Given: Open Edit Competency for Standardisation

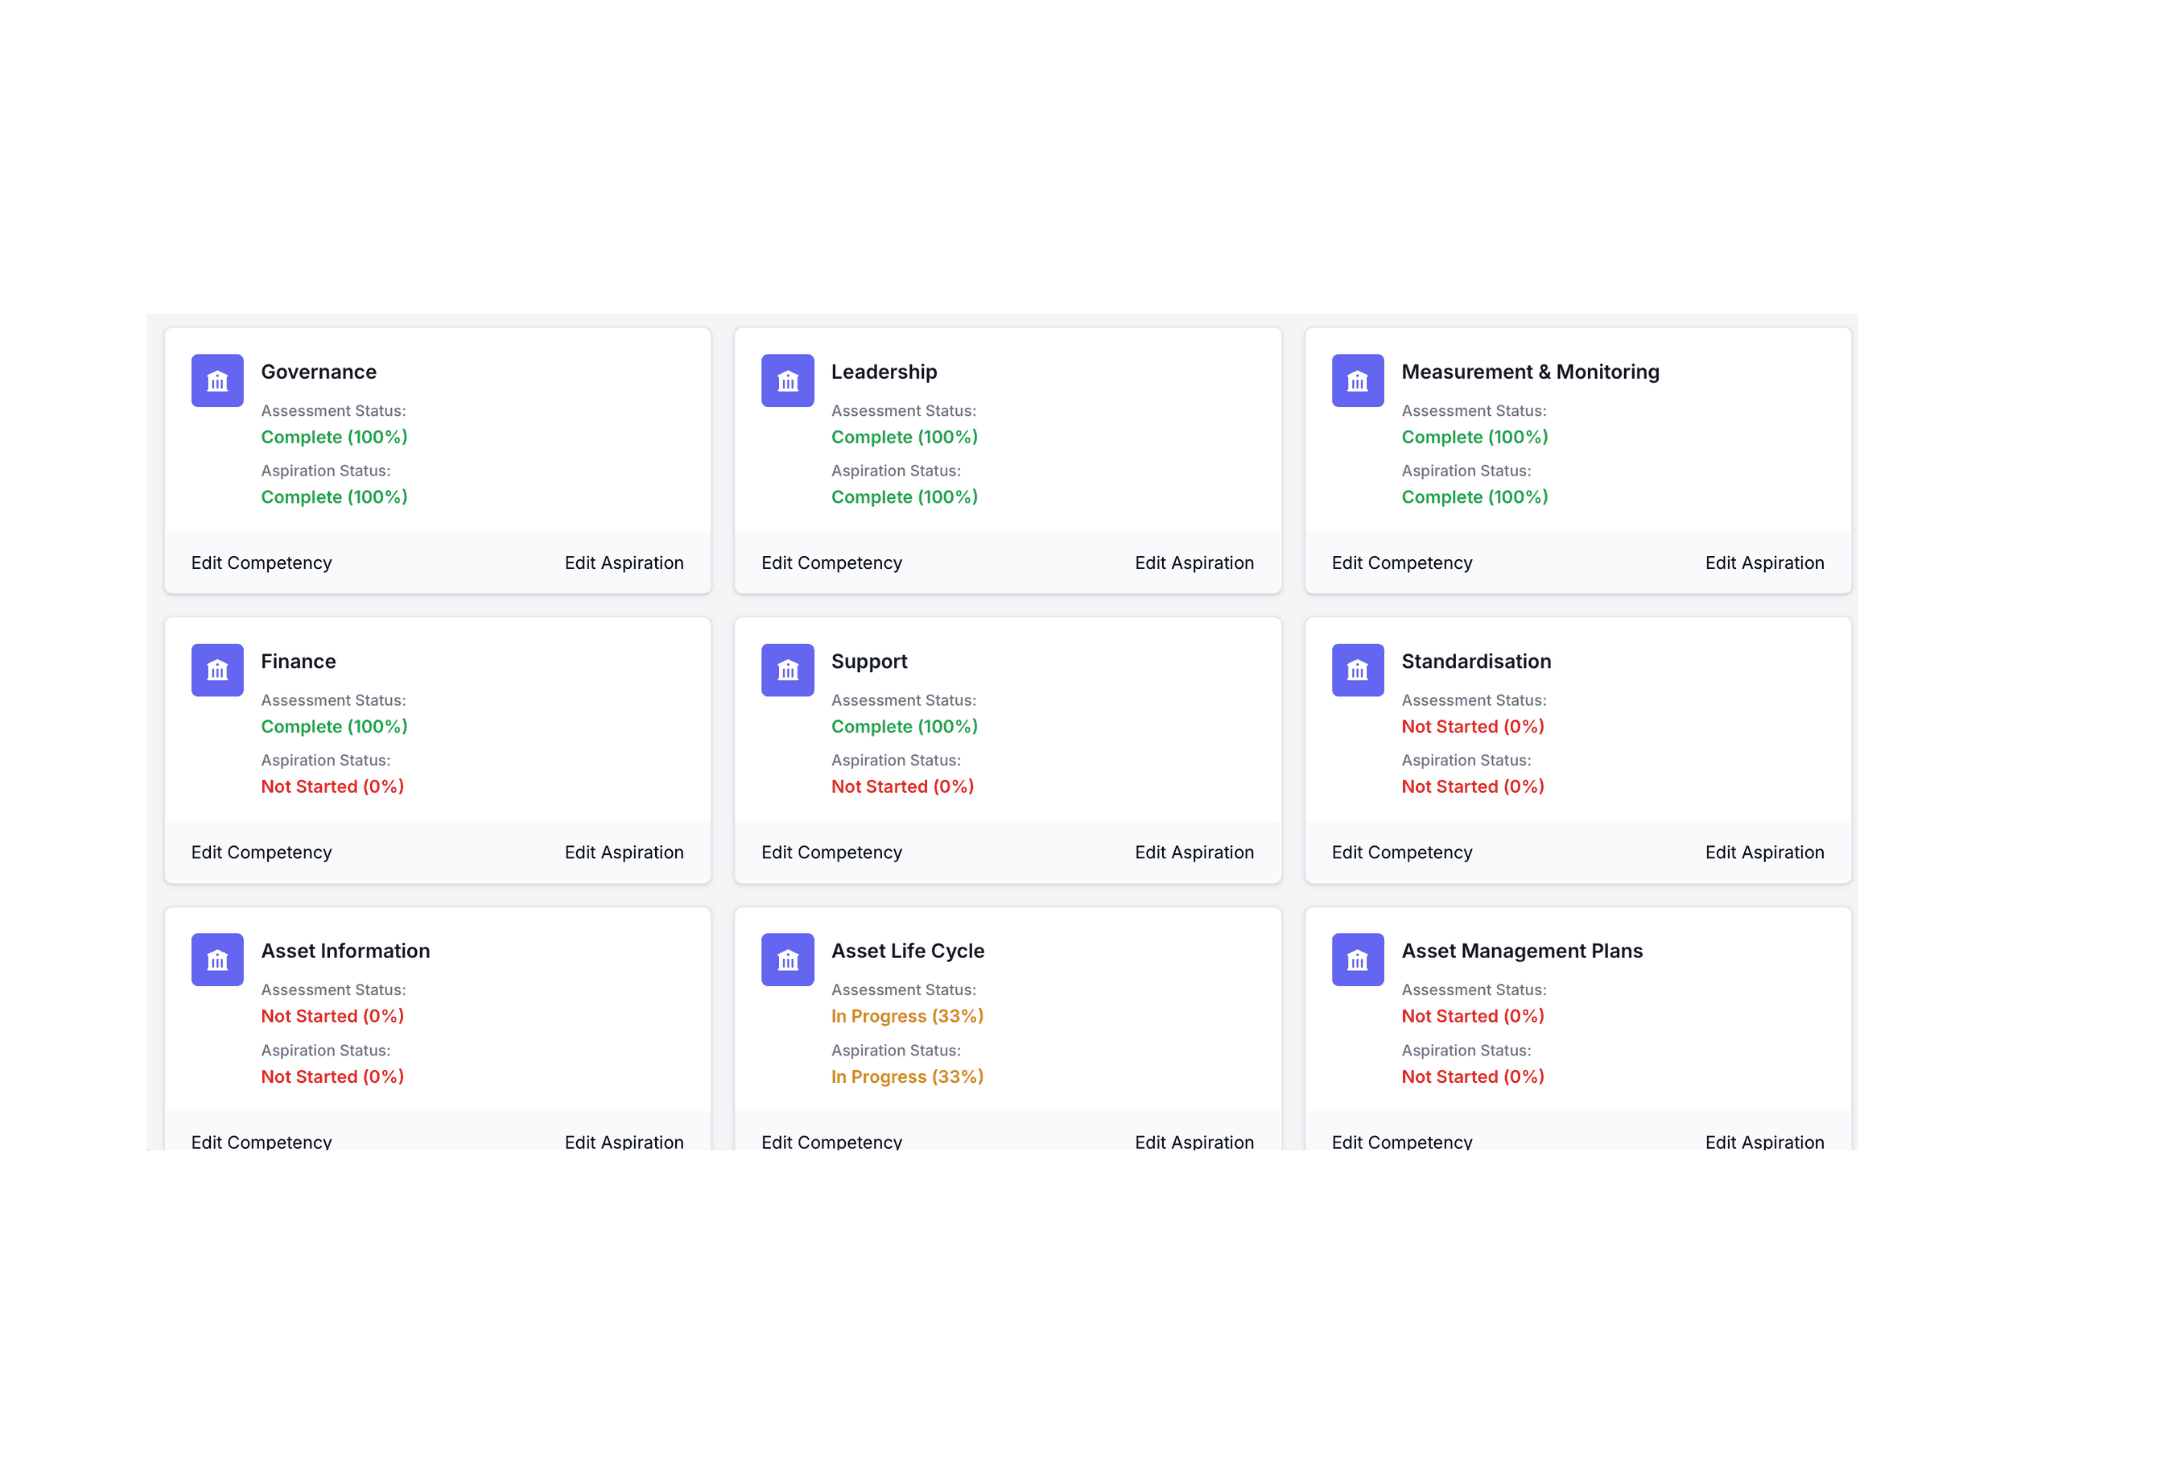Looking at the screenshot, I should coord(1401,852).
